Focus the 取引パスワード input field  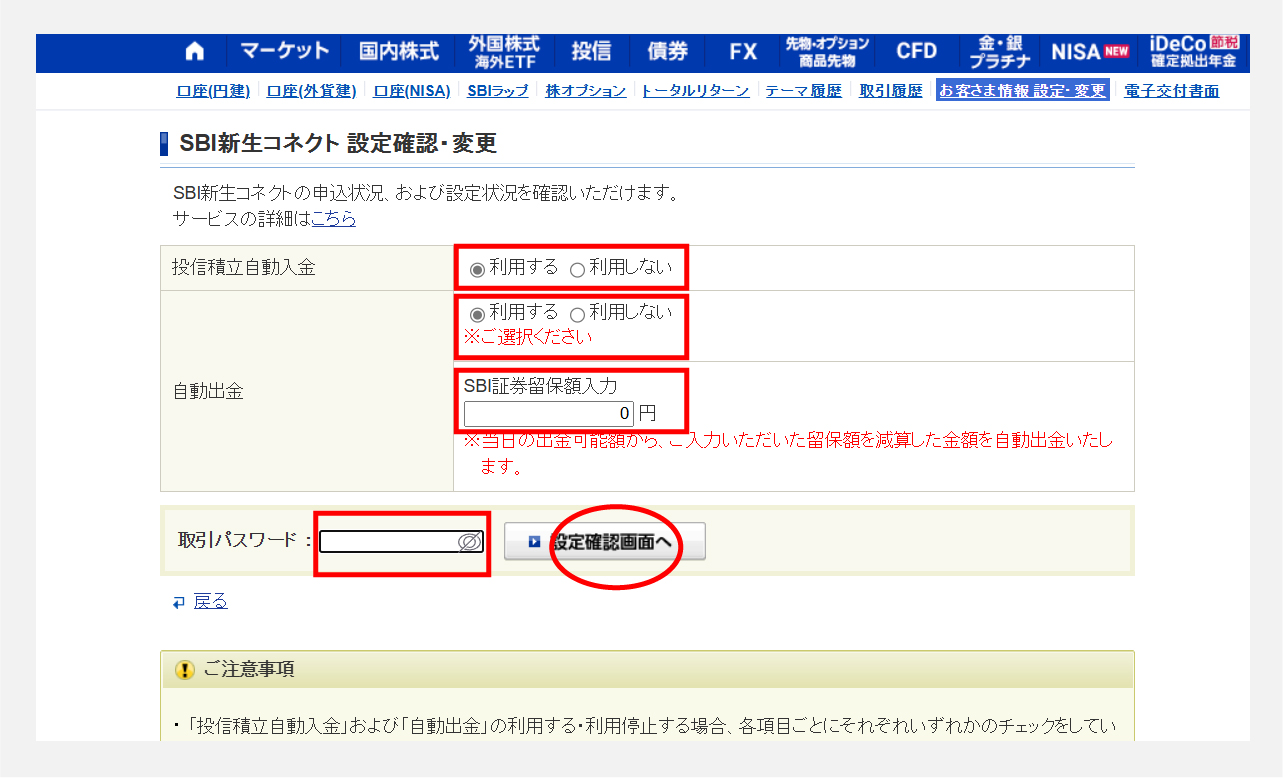[401, 541]
